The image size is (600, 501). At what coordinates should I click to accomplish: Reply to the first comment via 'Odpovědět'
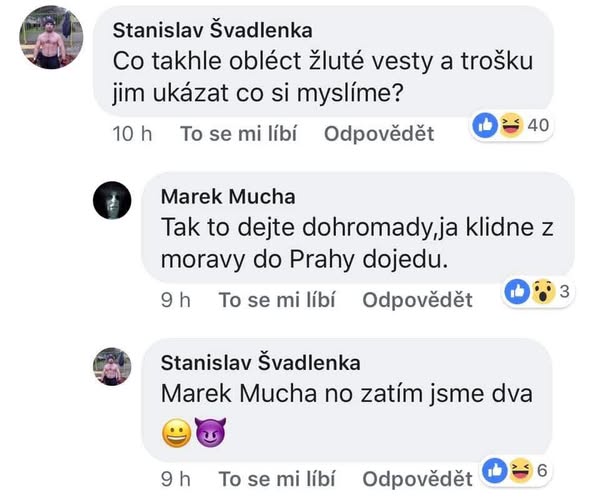(379, 135)
